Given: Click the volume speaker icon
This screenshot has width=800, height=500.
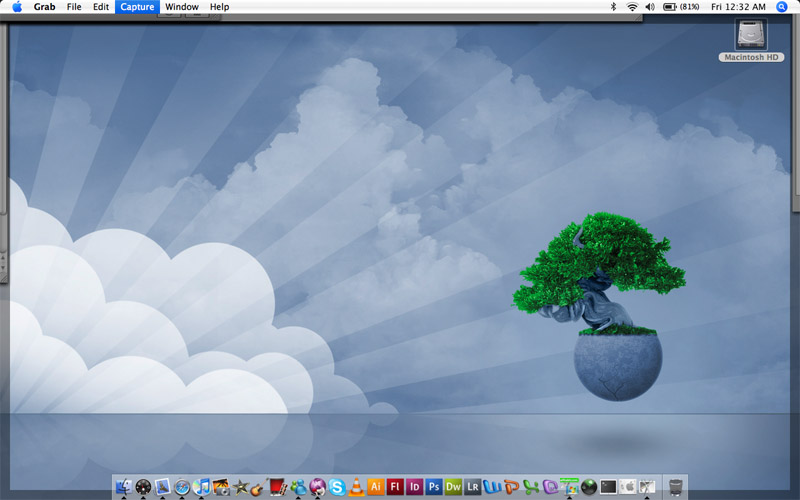Looking at the screenshot, I should tap(650, 7).
